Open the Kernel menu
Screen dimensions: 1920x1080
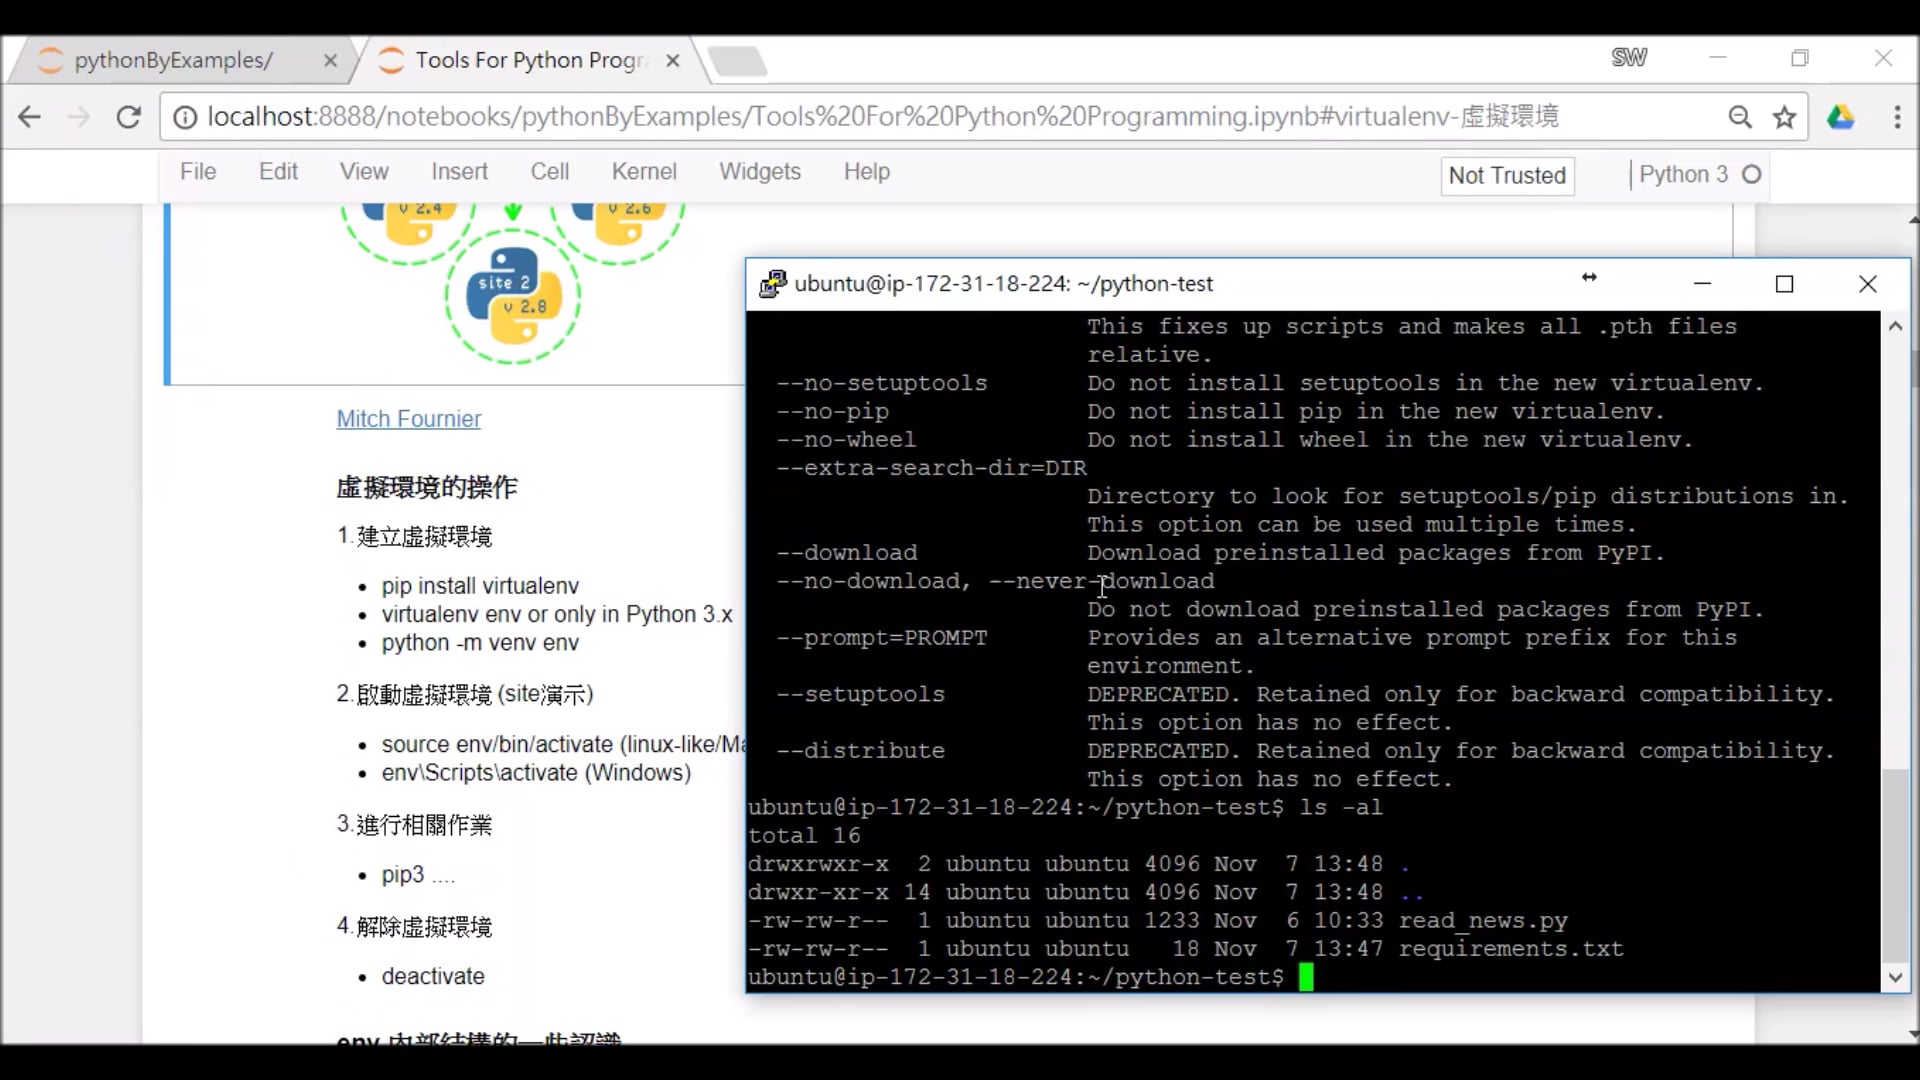[x=643, y=171]
